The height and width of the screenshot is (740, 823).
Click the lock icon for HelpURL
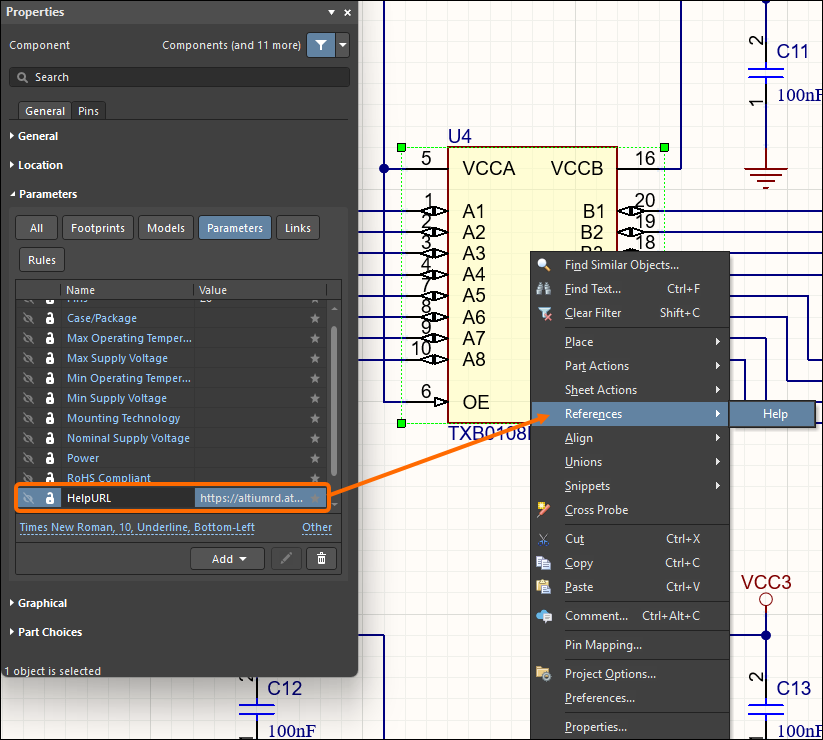pos(49,498)
